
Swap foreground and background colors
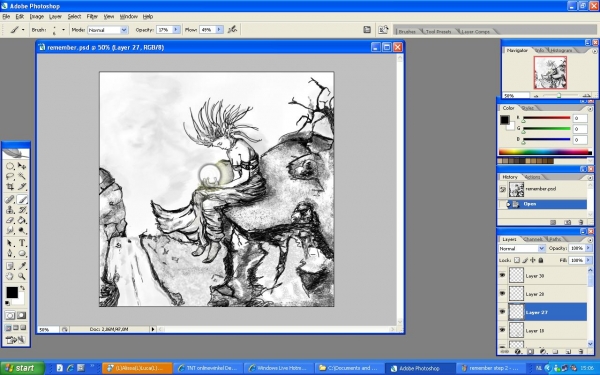pyautogui.click(x=23, y=288)
